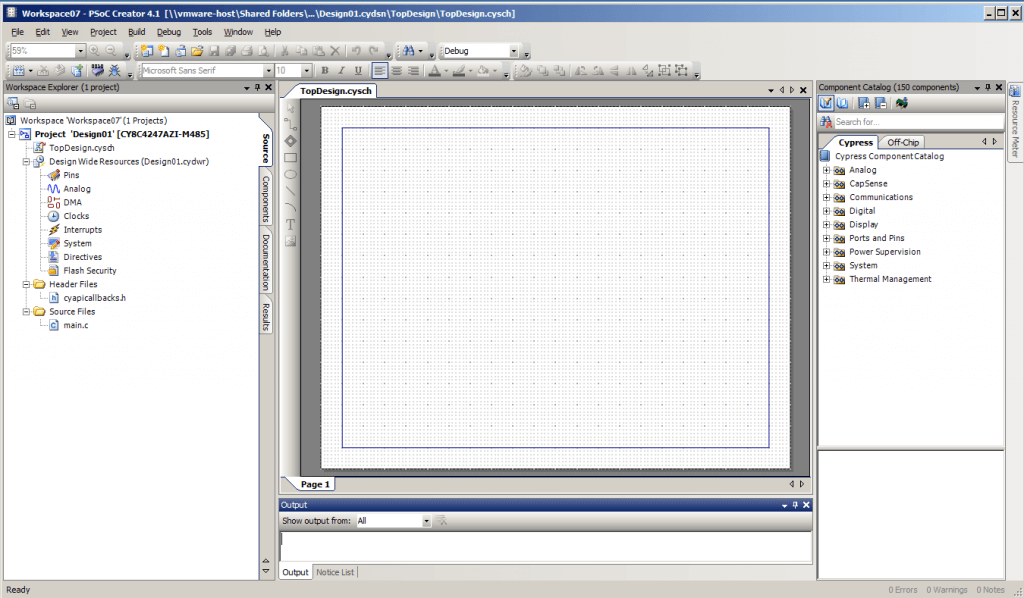
Task: Collapse the Design Wide Resources node
Action: (x=26, y=161)
